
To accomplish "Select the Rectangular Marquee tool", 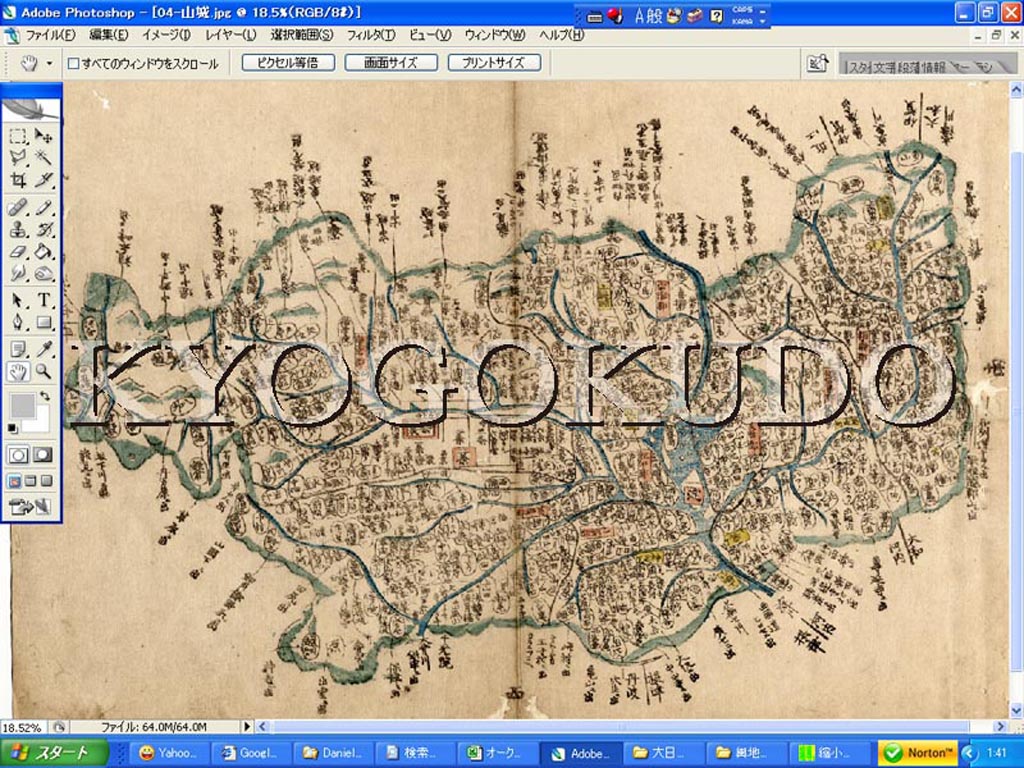I will click(x=18, y=136).
